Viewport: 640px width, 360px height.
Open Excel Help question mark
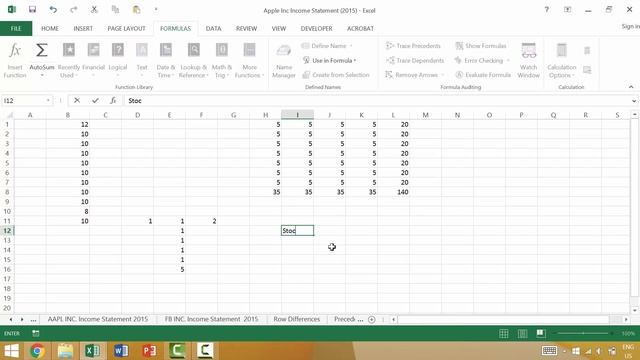point(547,9)
